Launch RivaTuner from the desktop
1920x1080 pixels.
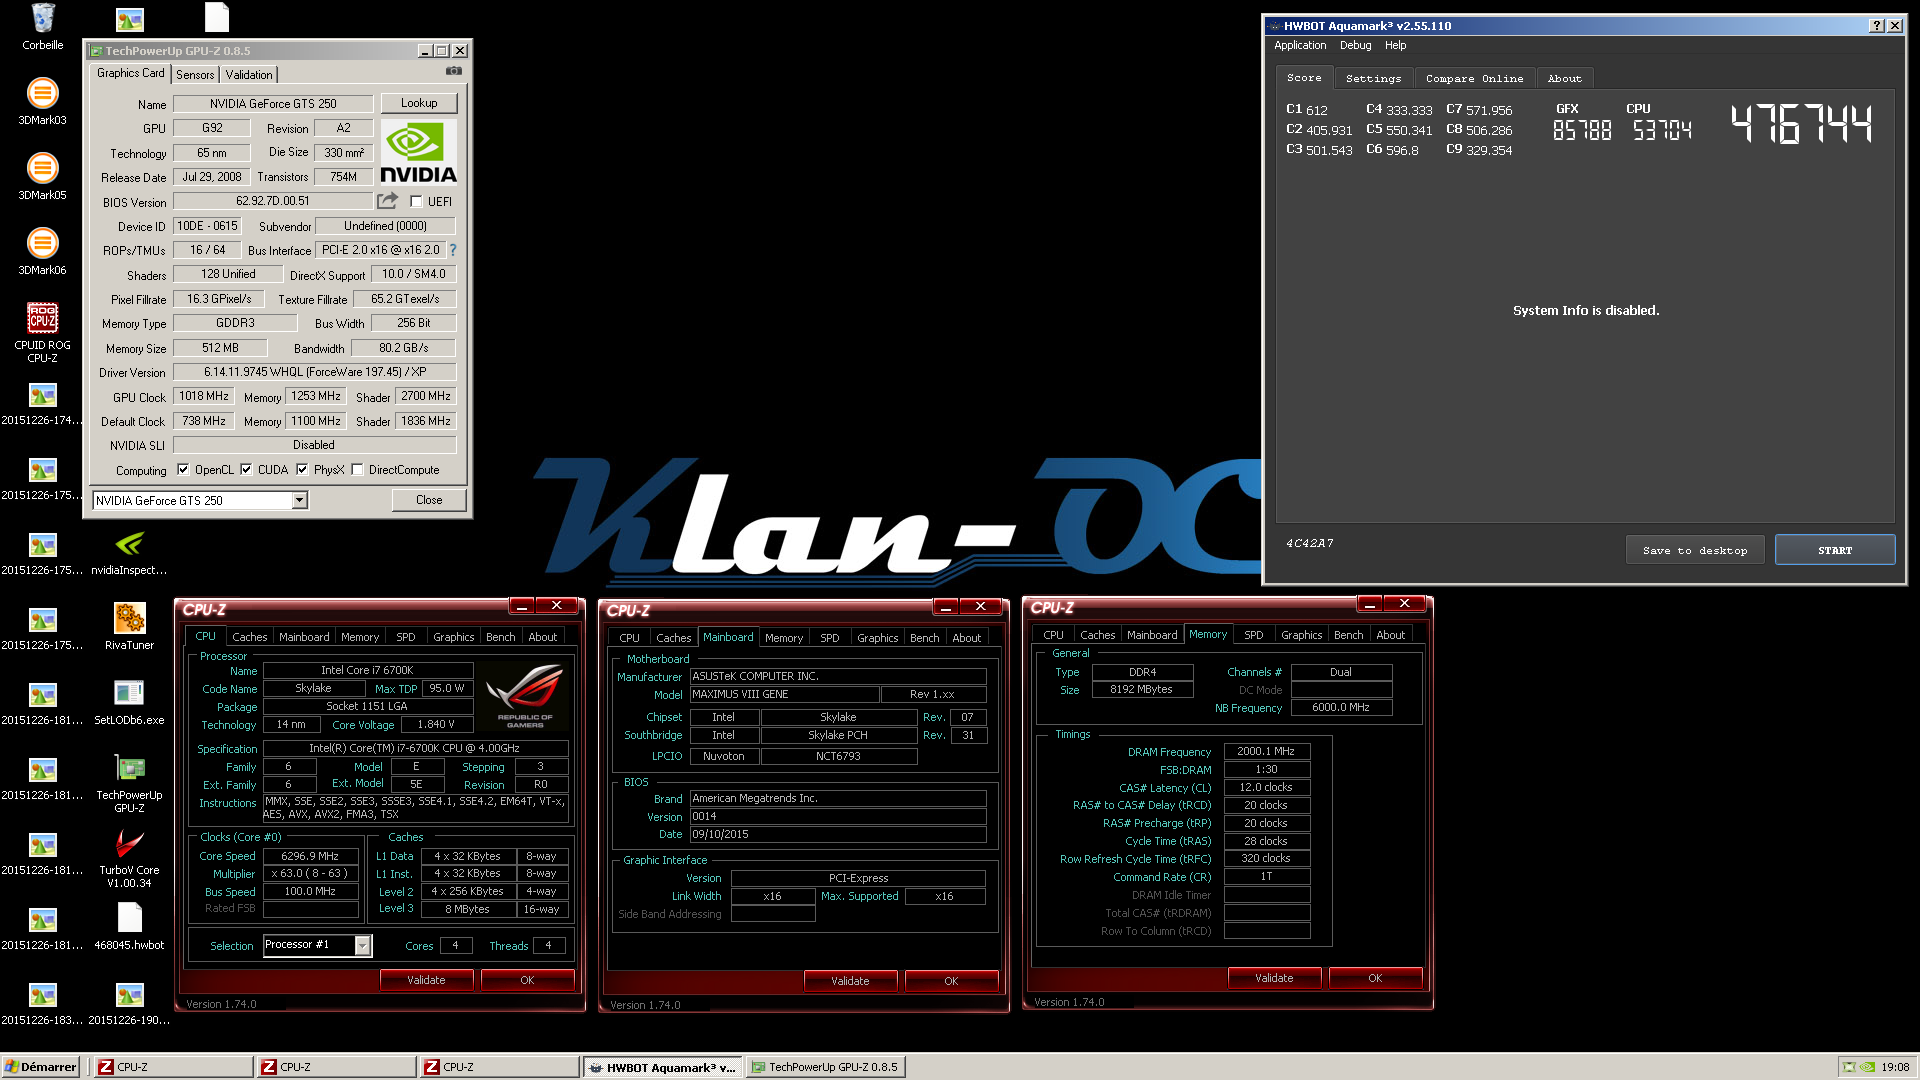pos(130,626)
